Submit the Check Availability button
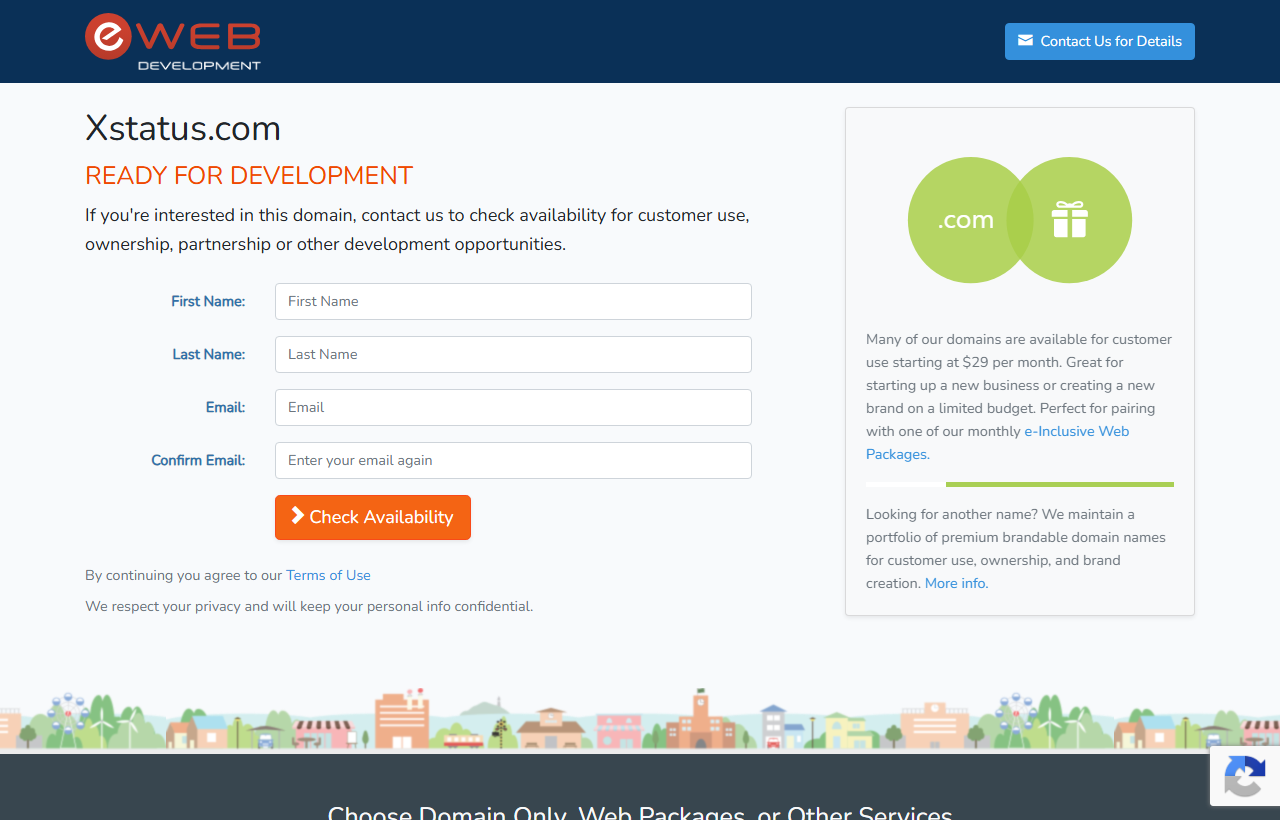 [373, 517]
